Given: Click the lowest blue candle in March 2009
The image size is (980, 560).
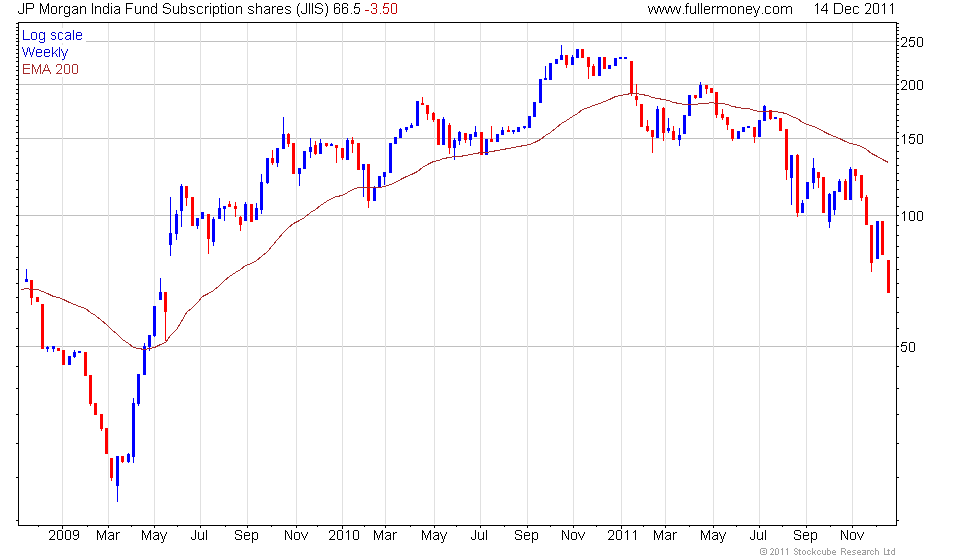Looking at the screenshot, I should coord(117,479).
